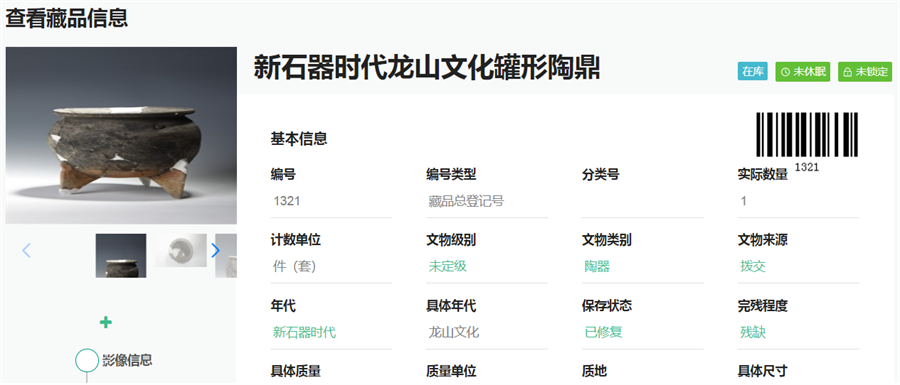Click the 残缺 completeness link
The height and width of the screenshot is (385, 900).
pos(753,332)
